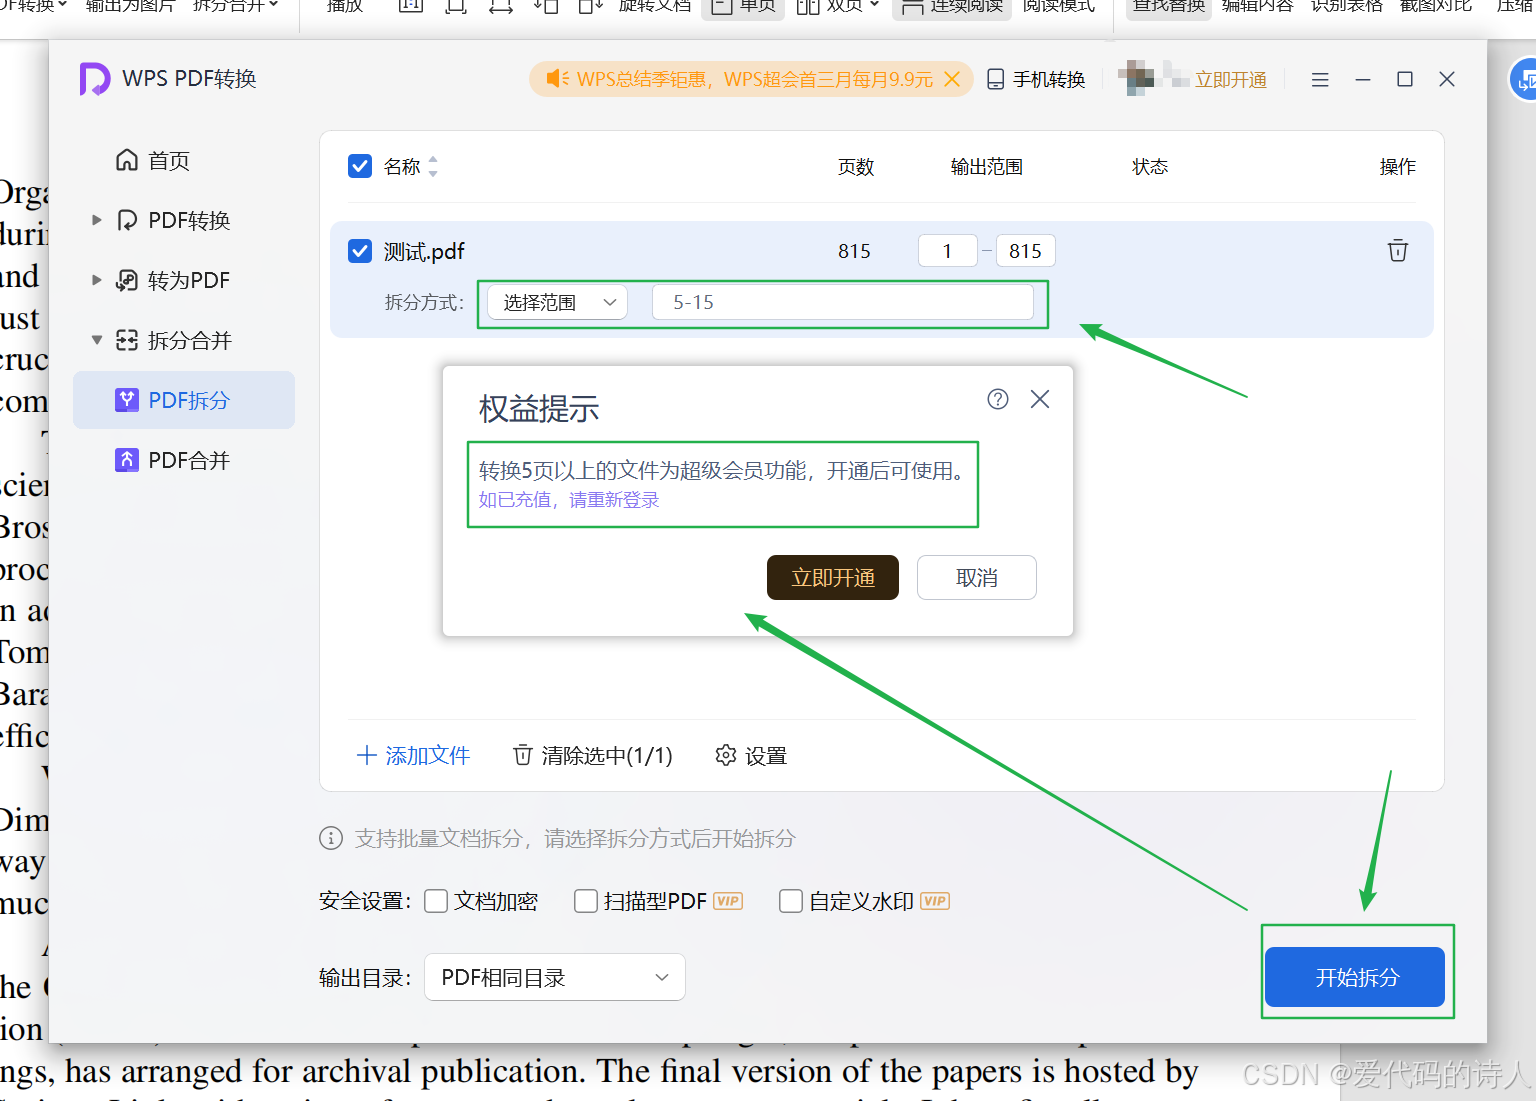1536x1101 pixels.
Task: Close the 权益提示 dialog
Action: (x=1040, y=399)
